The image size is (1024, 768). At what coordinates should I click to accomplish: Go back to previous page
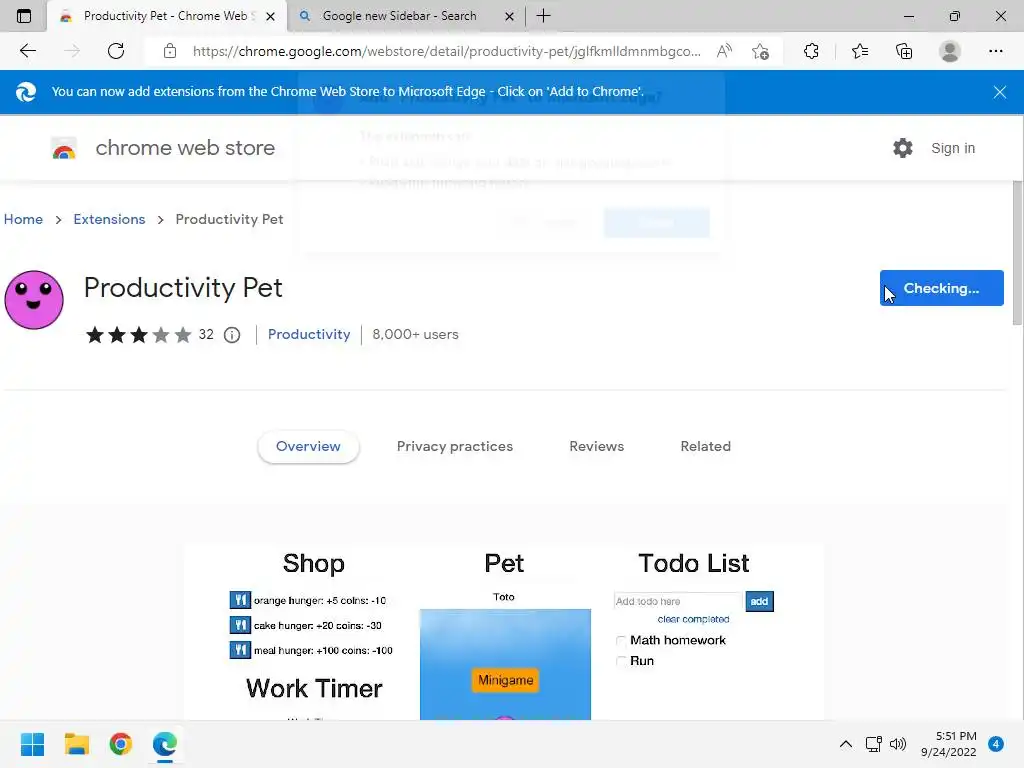(27, 51)
